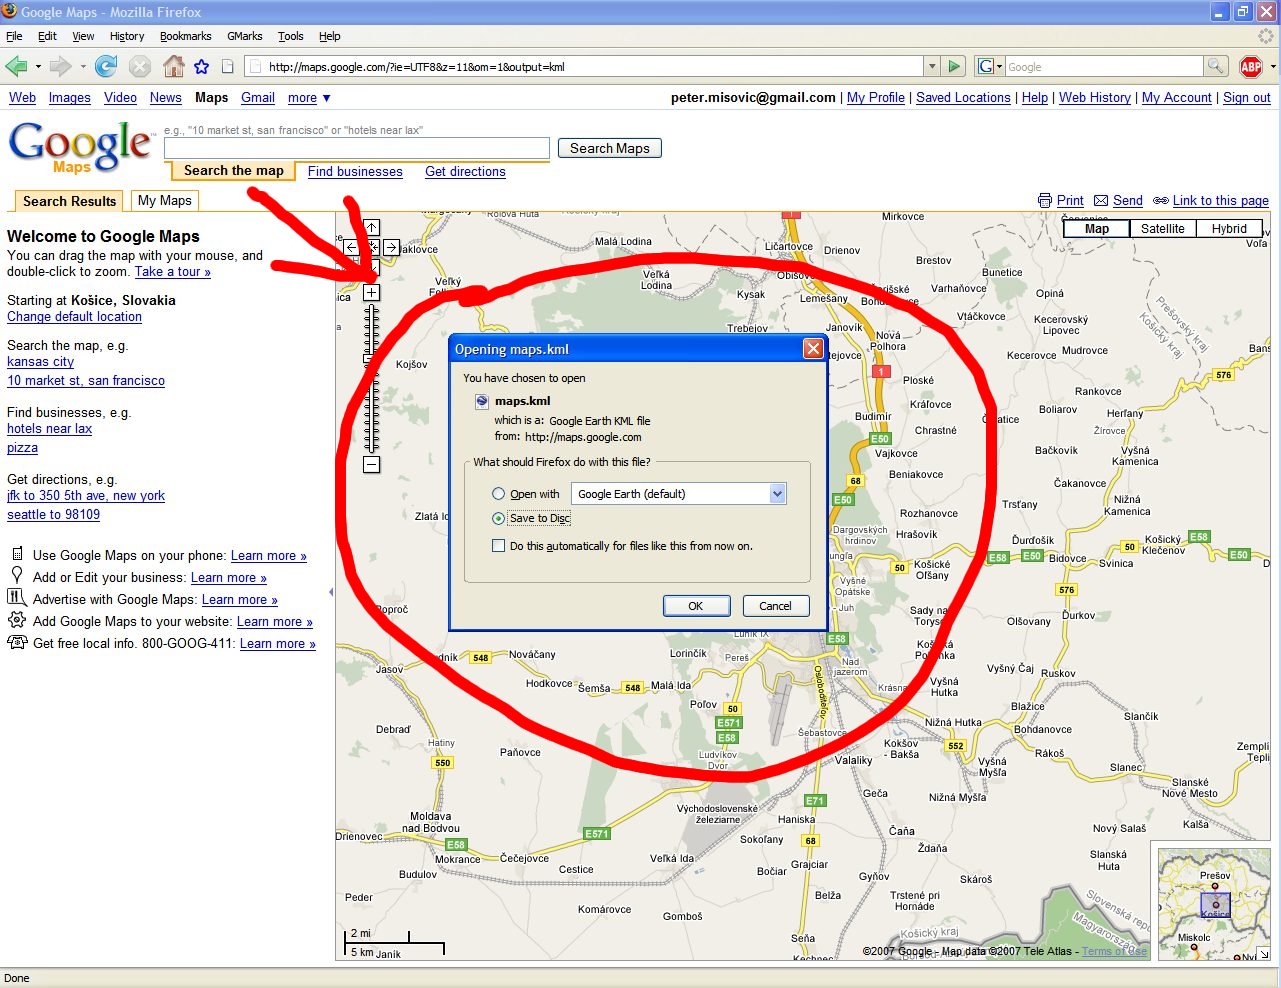This screenshot has height=988, width=1281.
Task: Select the Open with radio button
Action: coord(498,494)
